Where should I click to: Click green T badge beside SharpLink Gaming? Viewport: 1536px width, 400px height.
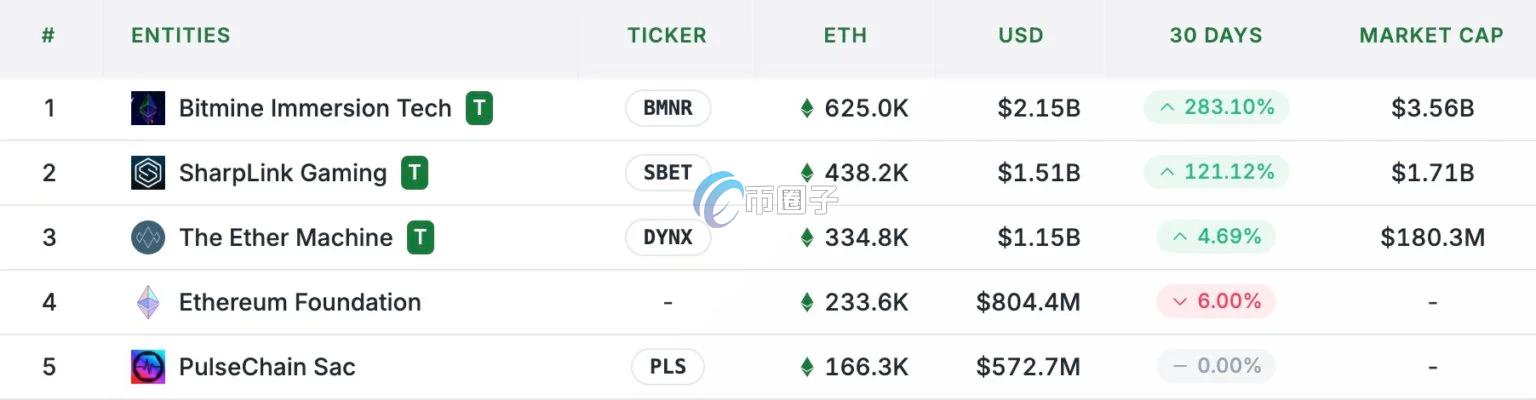(x=415, y=173)
